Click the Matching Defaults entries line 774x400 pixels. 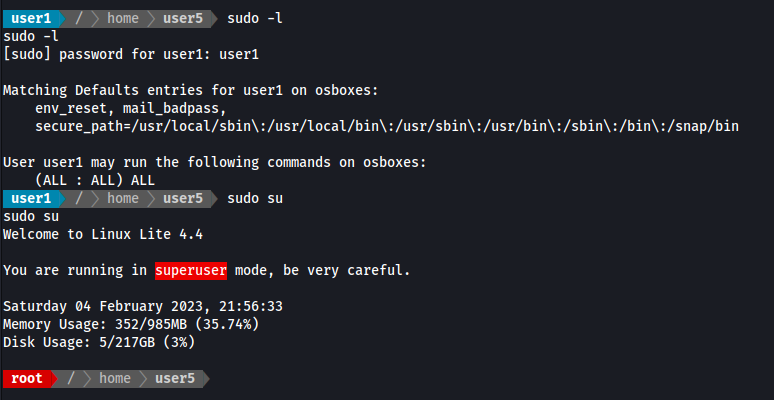(191, 90)
